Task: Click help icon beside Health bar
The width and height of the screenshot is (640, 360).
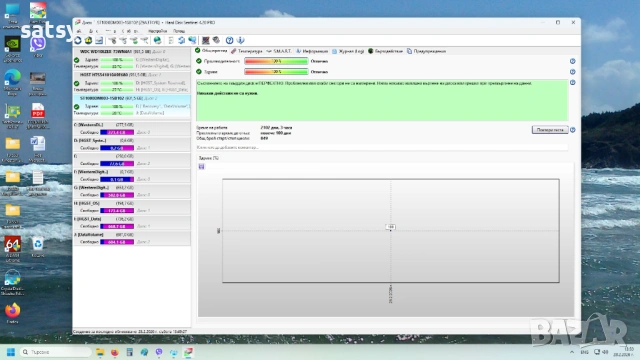Action: tap(572, 72)
